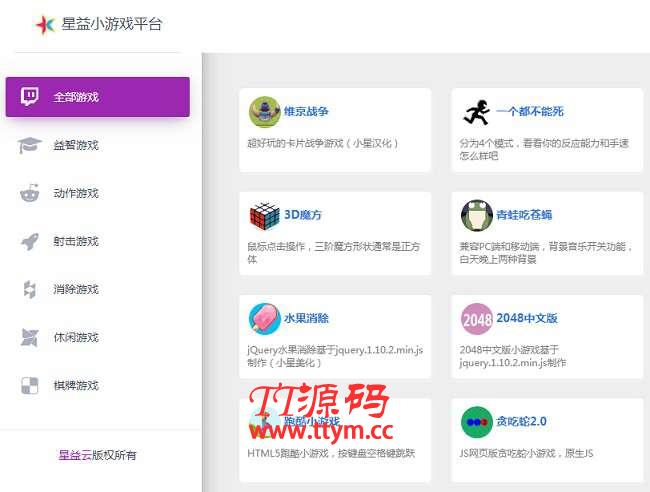Follow the 星益云 link in footer
Screen dimensions: 650x492
[x=75, y=455]
